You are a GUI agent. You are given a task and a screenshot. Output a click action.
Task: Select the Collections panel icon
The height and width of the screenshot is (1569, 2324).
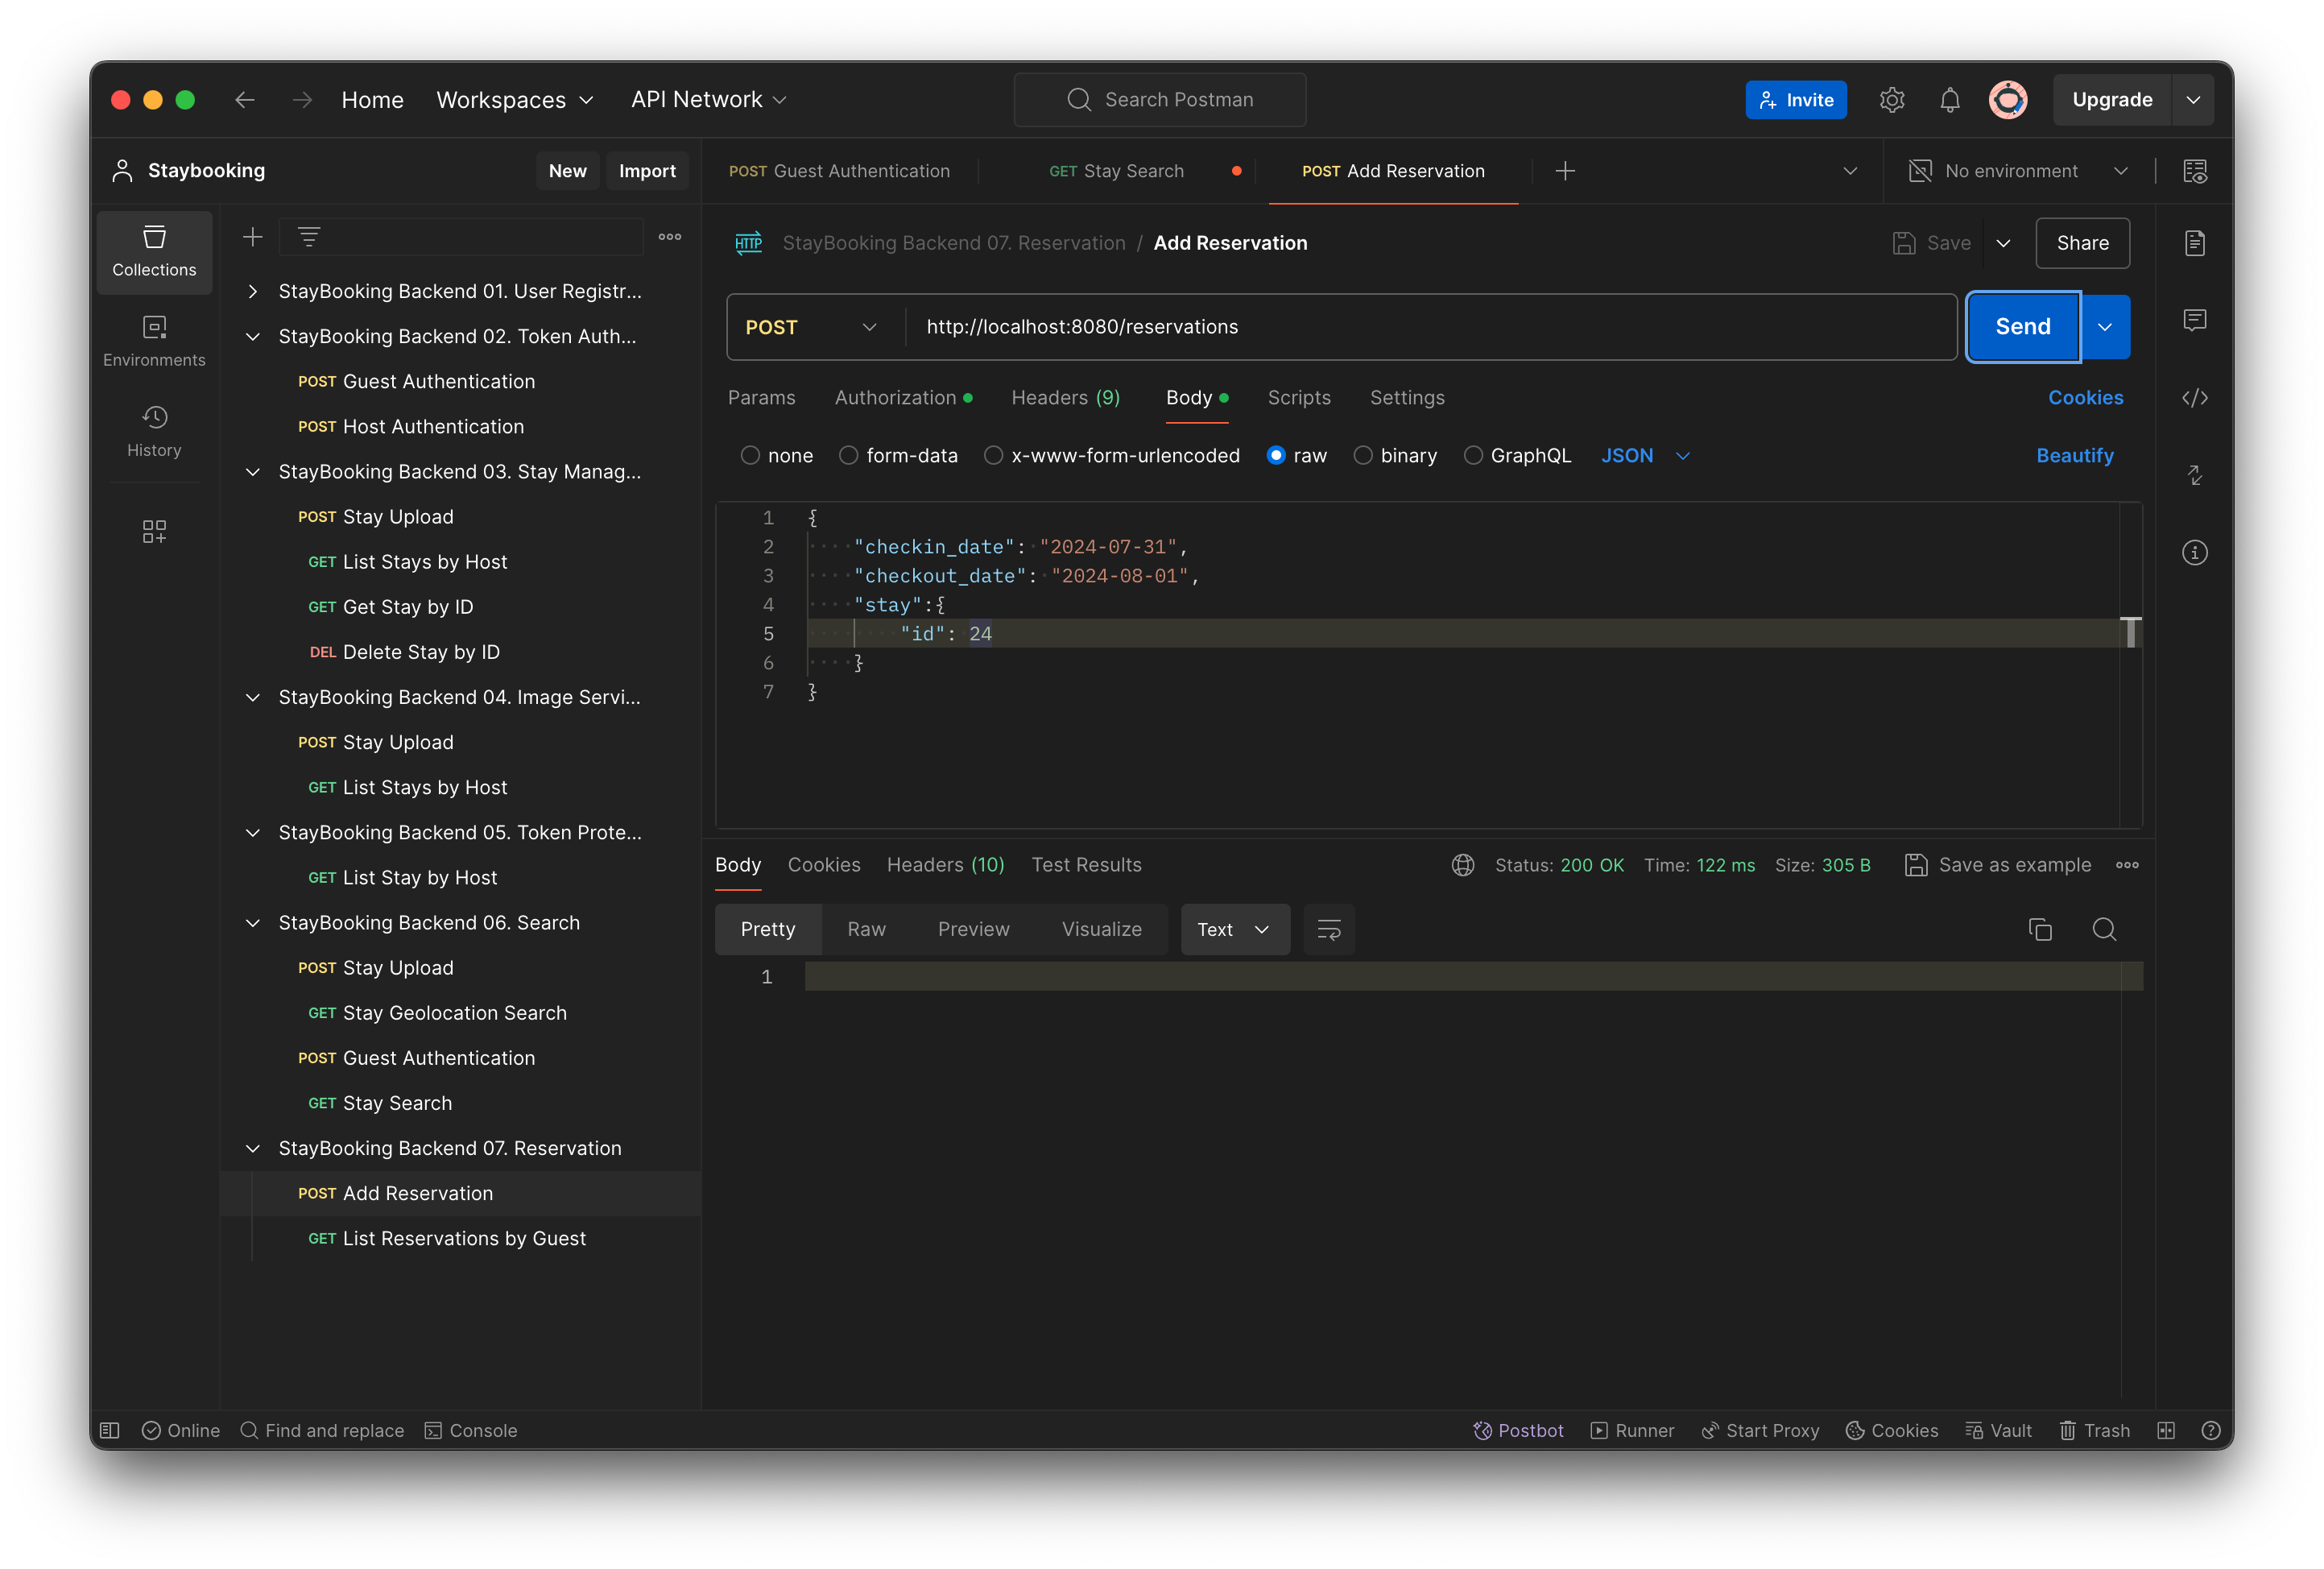[x=154, y=250]
